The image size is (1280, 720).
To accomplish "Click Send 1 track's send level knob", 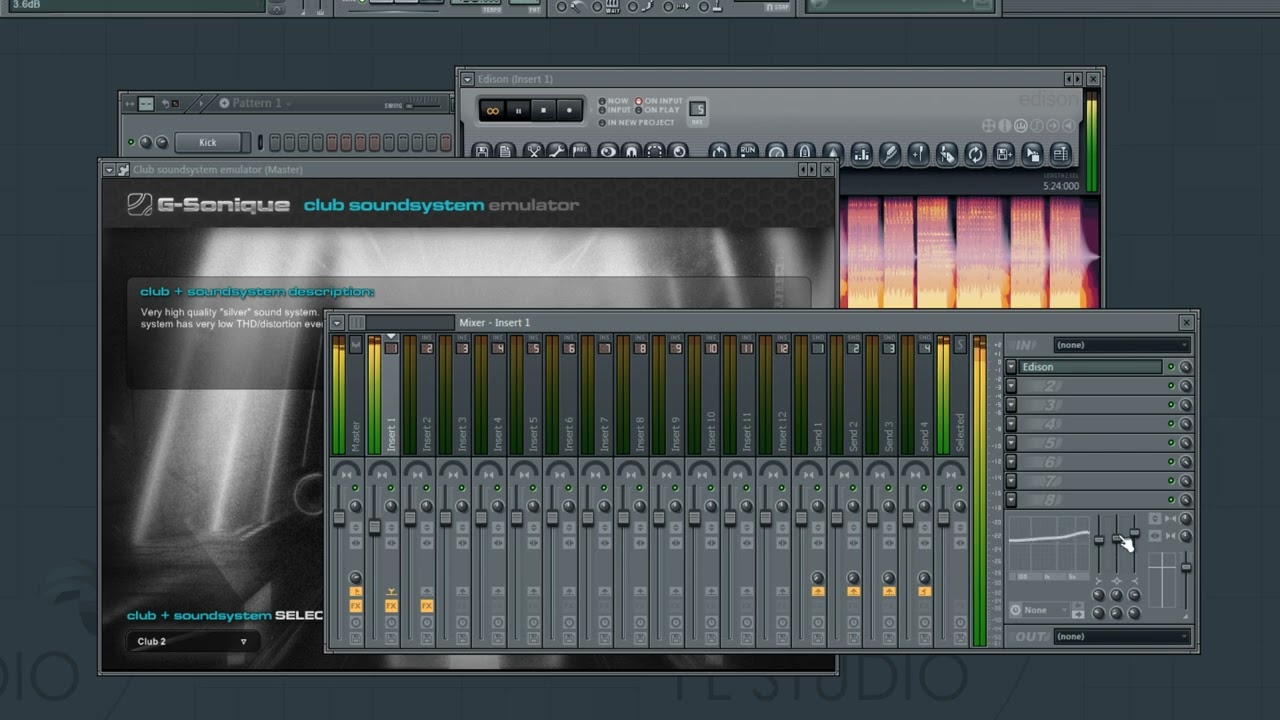I will 818,578.
